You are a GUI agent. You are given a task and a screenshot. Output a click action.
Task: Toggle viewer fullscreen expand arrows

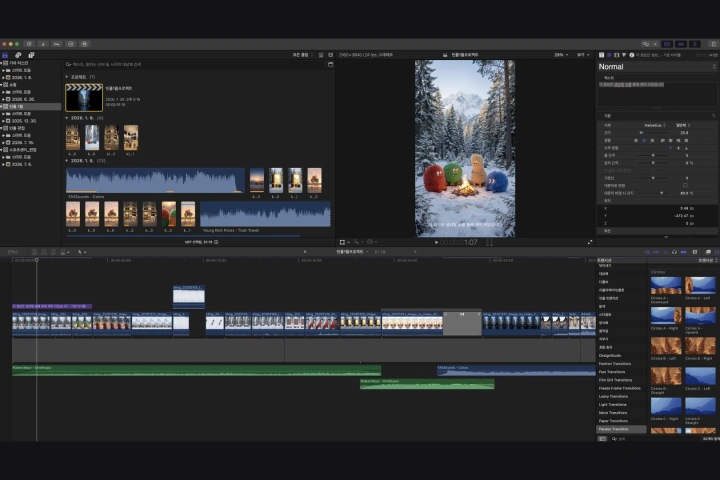[x=590, y=242]
